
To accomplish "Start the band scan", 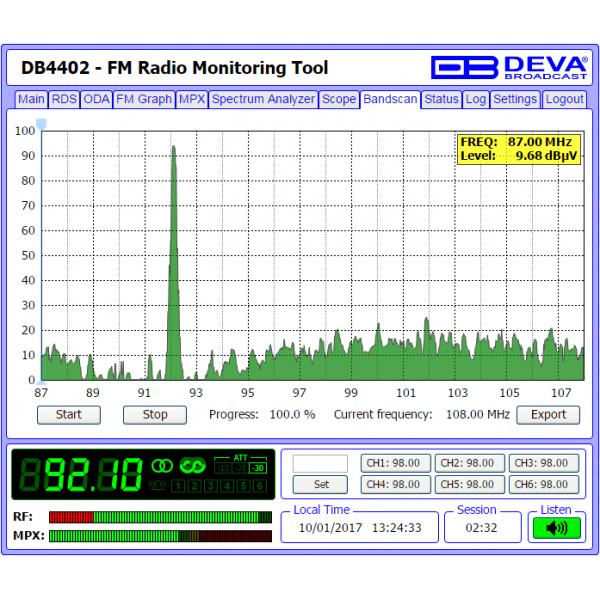I will (x=69, y=415).
